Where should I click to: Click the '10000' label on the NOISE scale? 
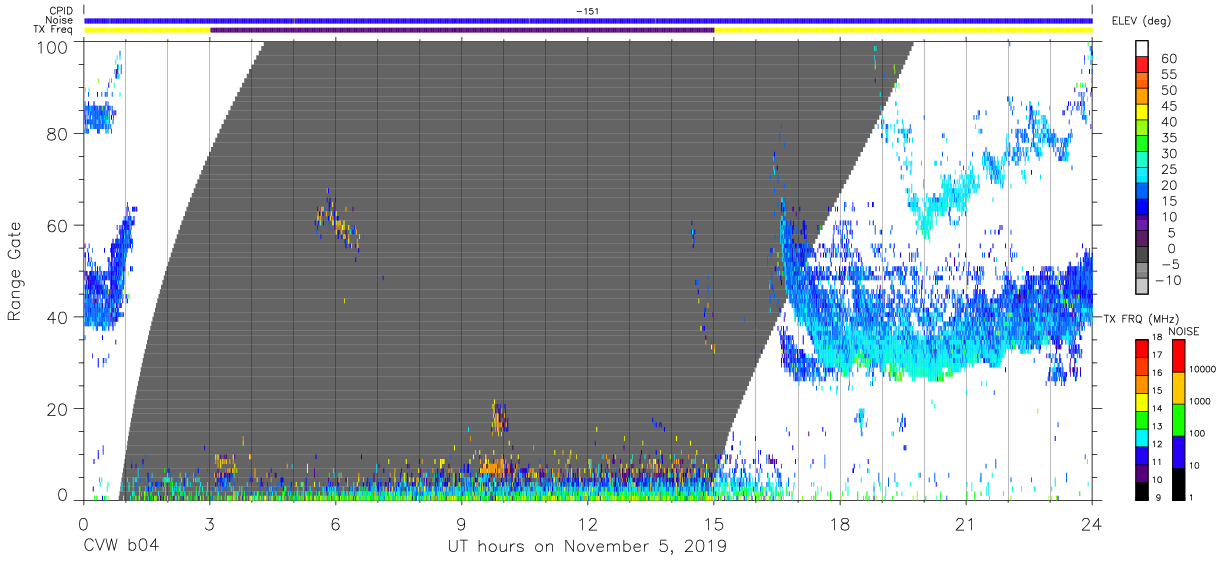point(1202,369)
